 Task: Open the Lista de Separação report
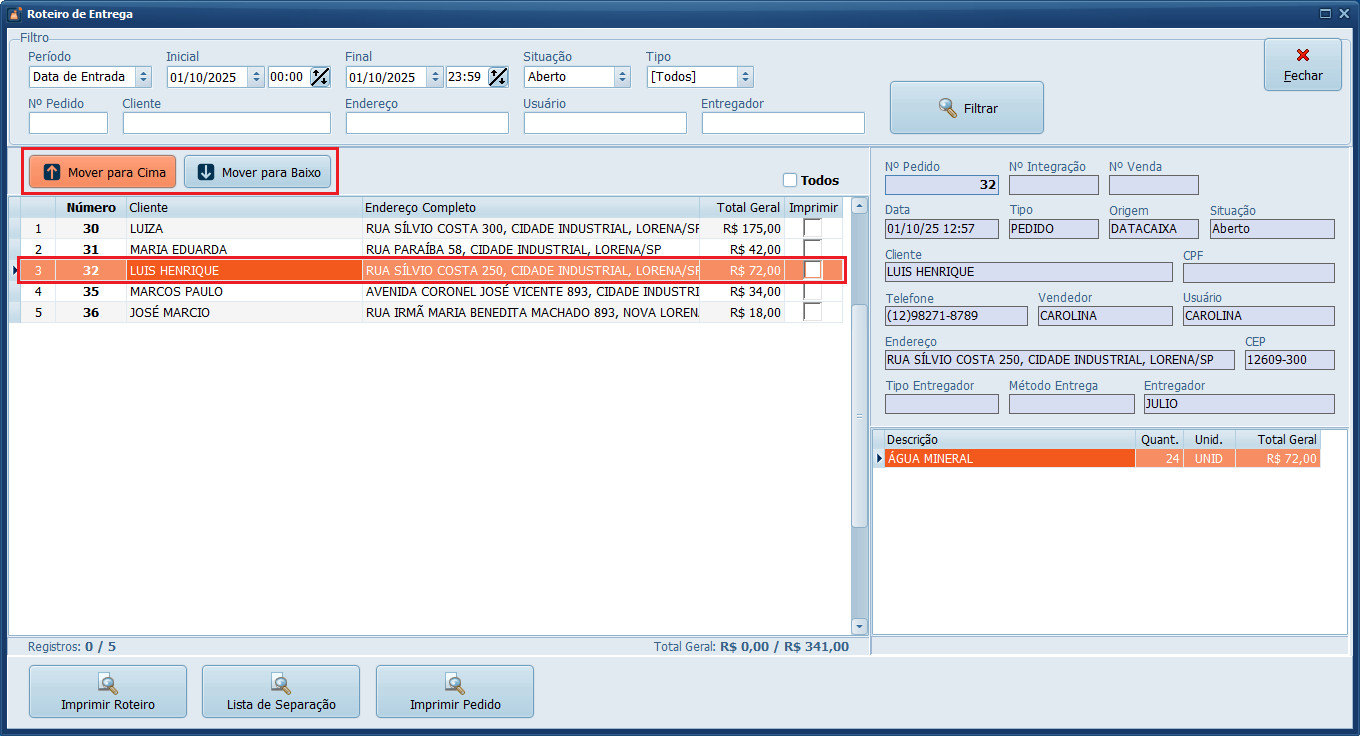(x=281, y=692)
